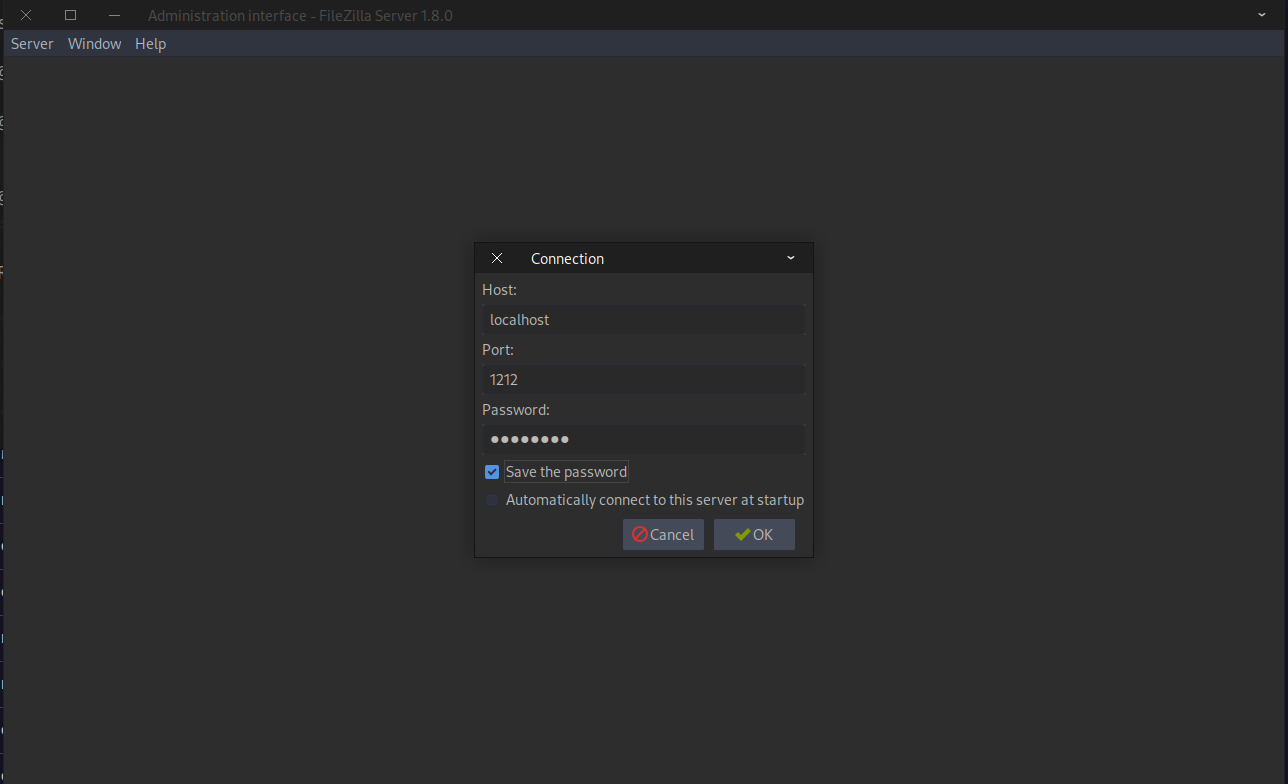Click the chevron in the Connection dialog header
This screenshot has height=784, width=1288.
790,257
